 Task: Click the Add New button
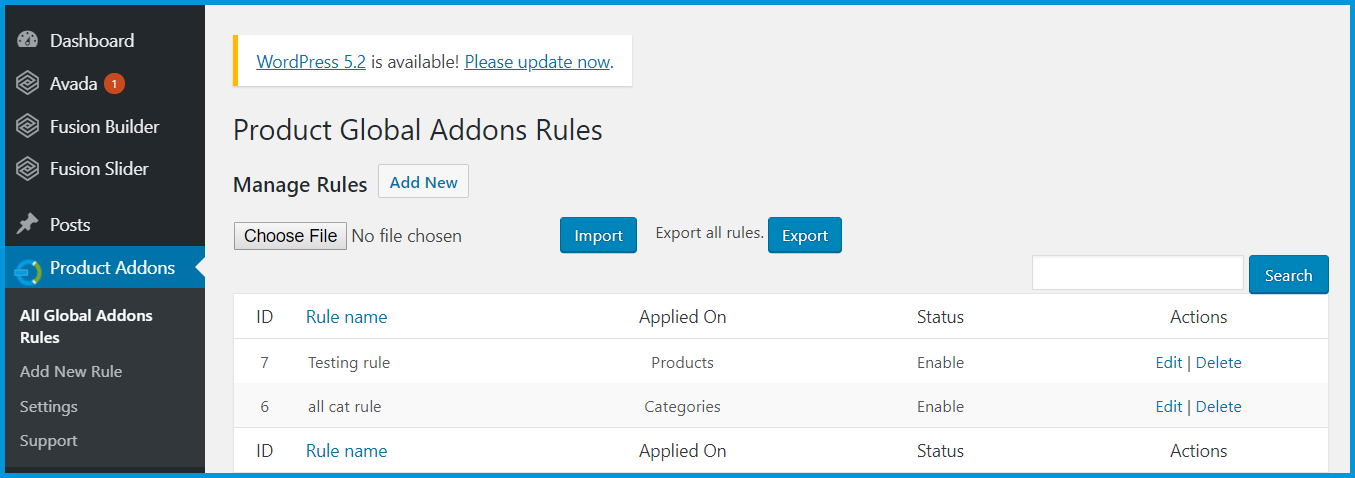(423, 182)
